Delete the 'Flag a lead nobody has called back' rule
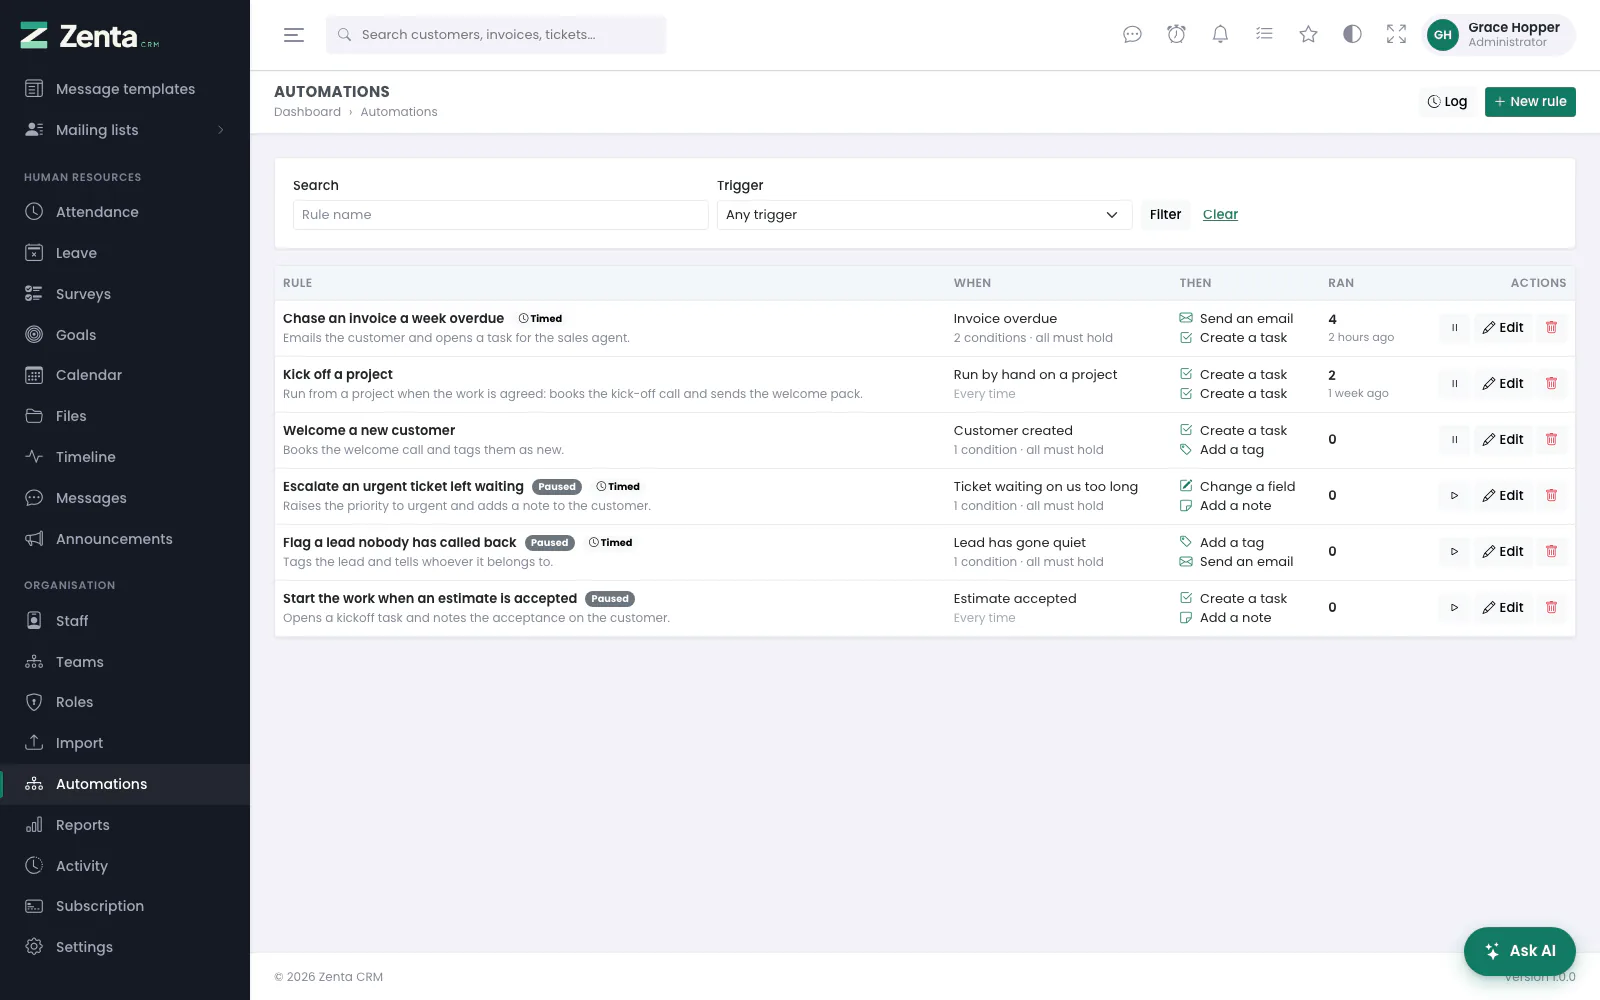This screenshot has width=1600, height=1000. tap(1551, 551)
